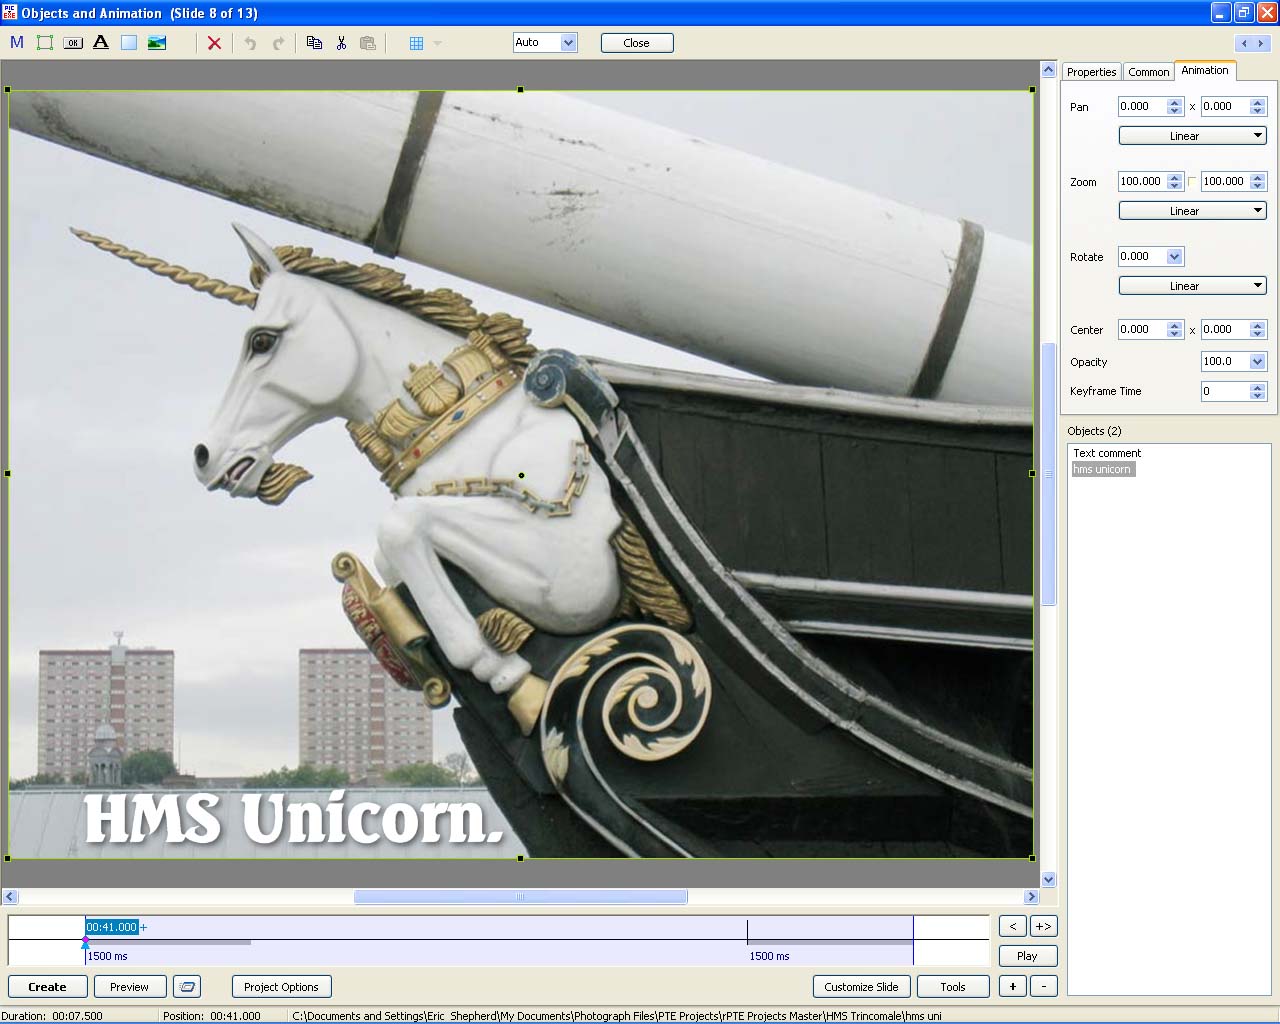Click the scissors cut icon

click(x=341, y=43)
